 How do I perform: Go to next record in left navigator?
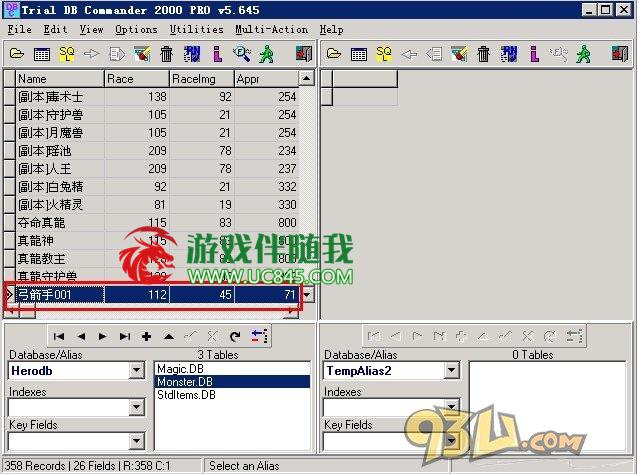click(103, 336)
